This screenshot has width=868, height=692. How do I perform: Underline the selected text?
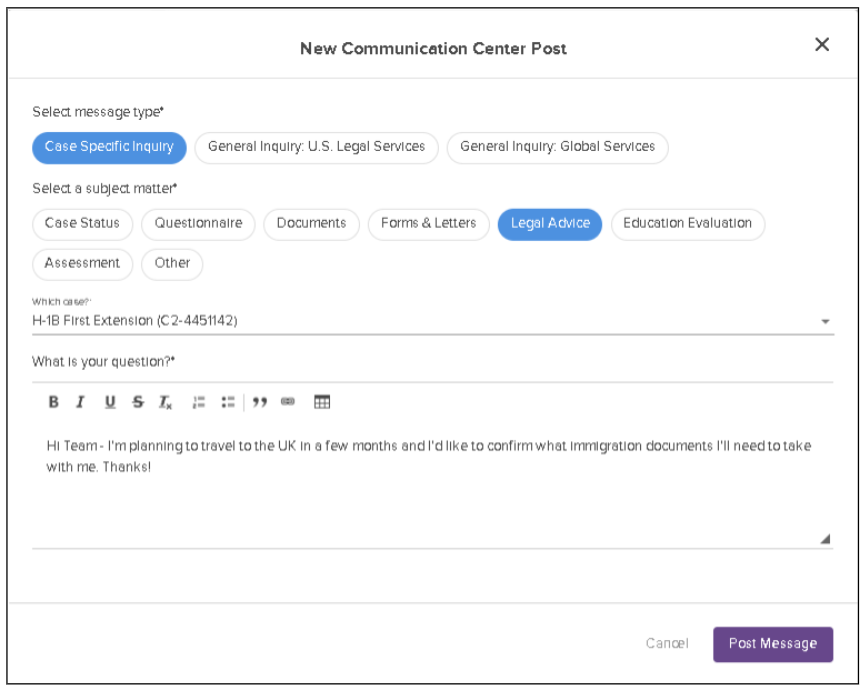(x=110, y=402)
